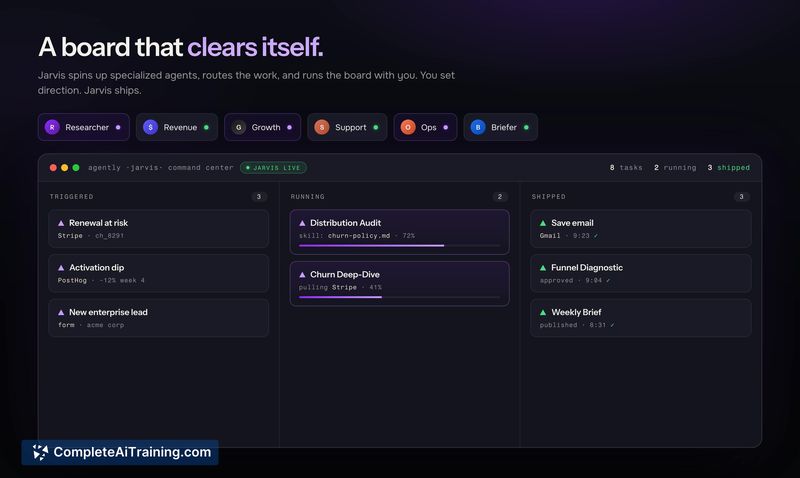Screen dimensions: 800x478
Task: Click the G Growth avatar icon
Action: [x=239, y=127]
